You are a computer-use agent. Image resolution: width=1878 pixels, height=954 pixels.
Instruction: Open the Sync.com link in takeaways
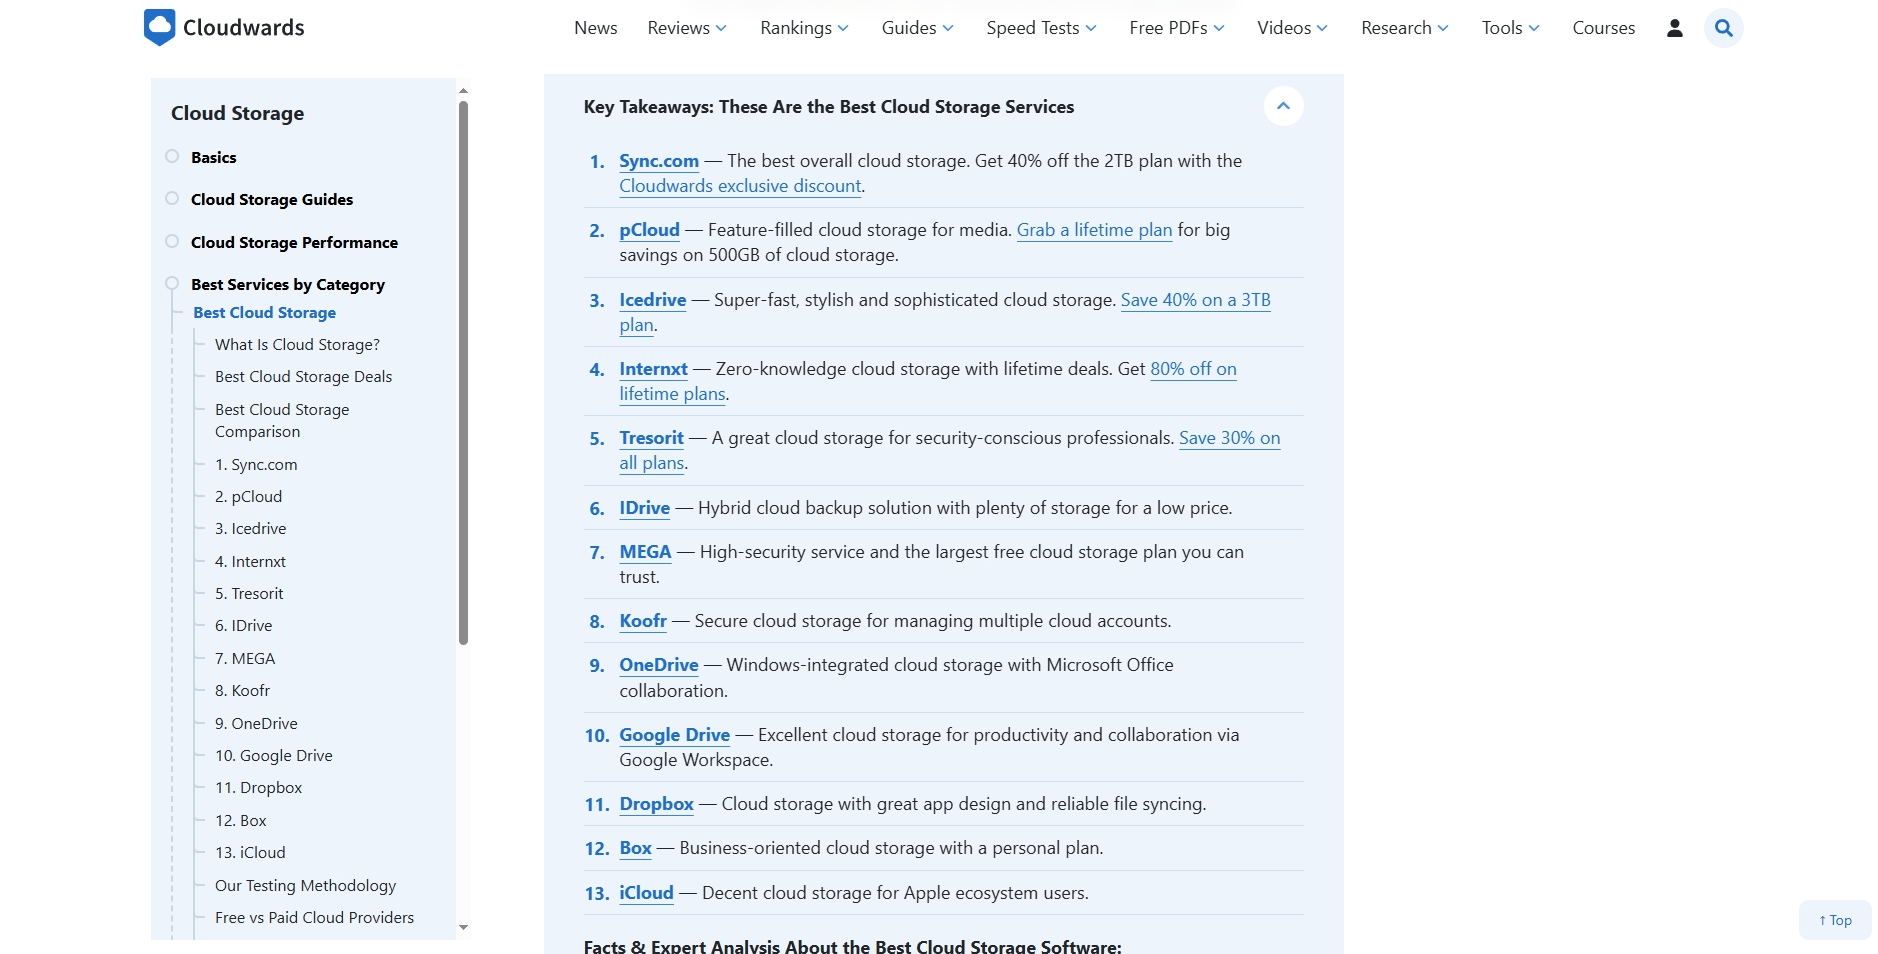[659, 161]
